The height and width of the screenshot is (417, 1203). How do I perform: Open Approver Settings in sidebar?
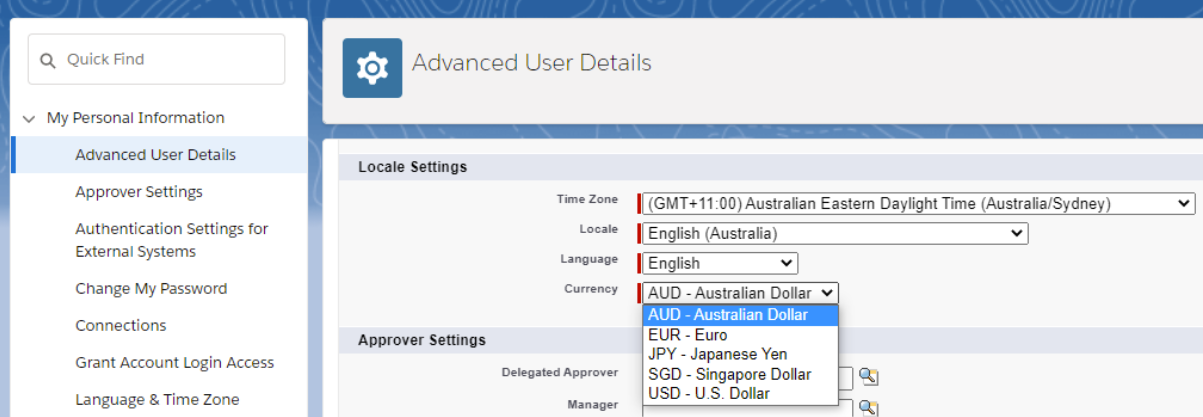pyautogui.click(x=139, y=192)
